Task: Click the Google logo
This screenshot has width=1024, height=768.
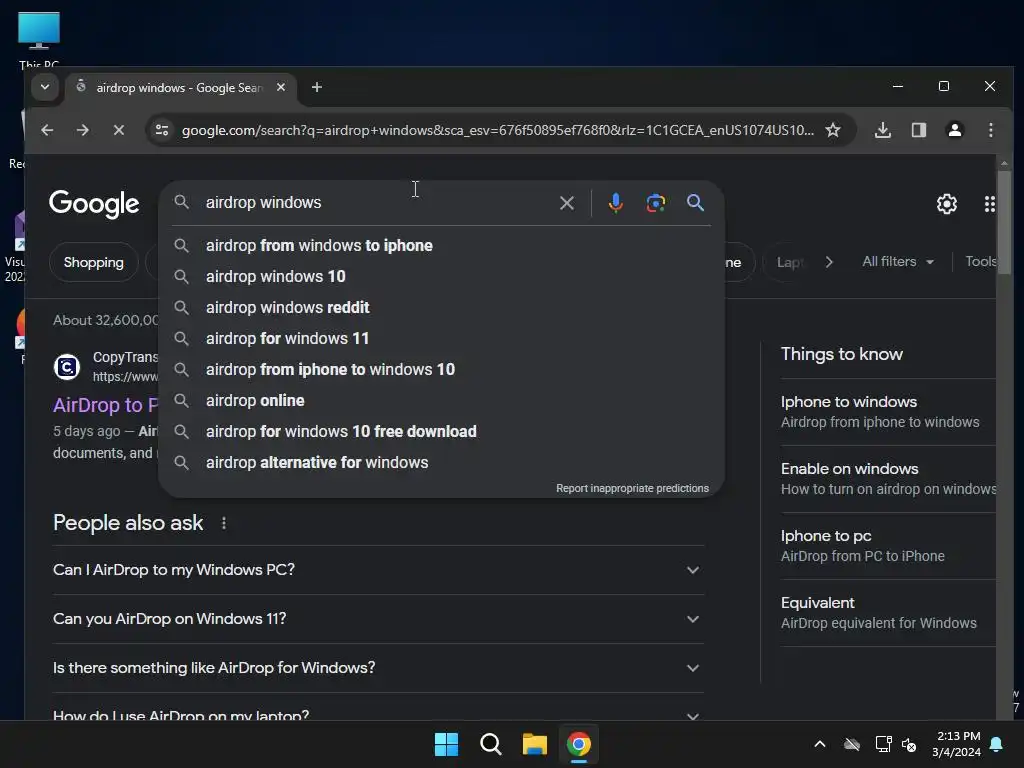Action: [x=94, y=204]
